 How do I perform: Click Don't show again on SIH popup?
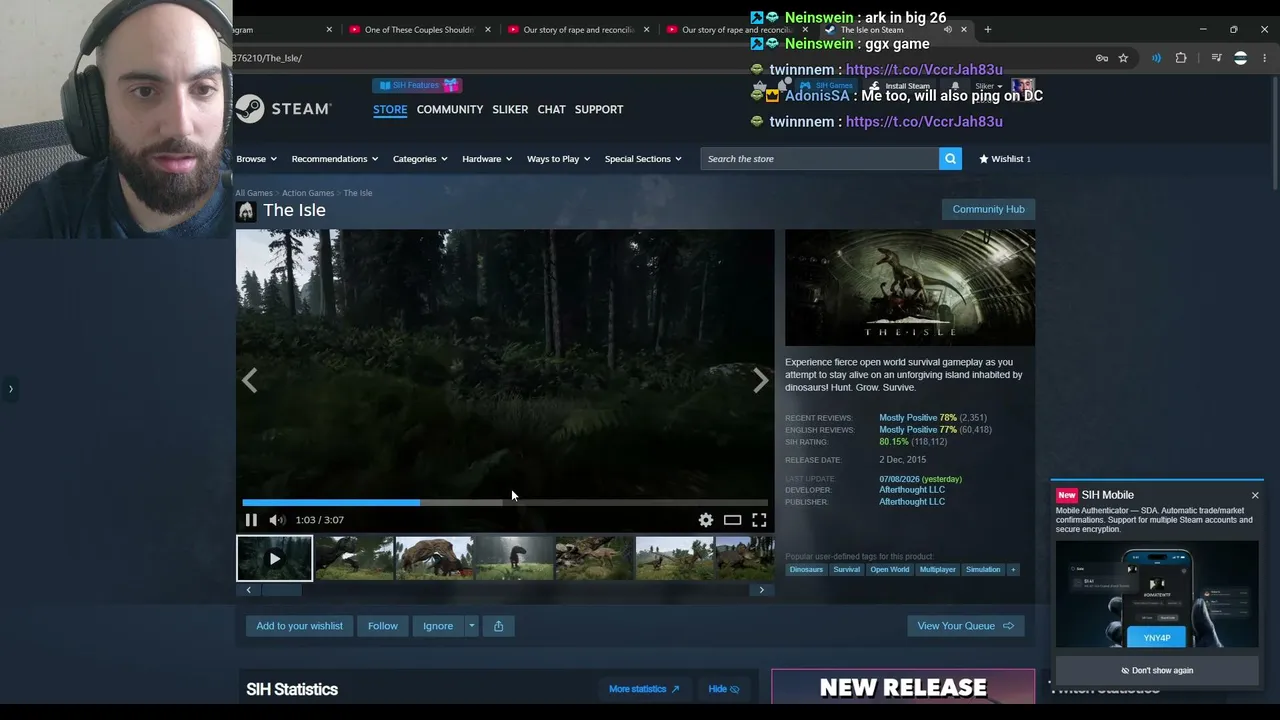(1157, 671)
